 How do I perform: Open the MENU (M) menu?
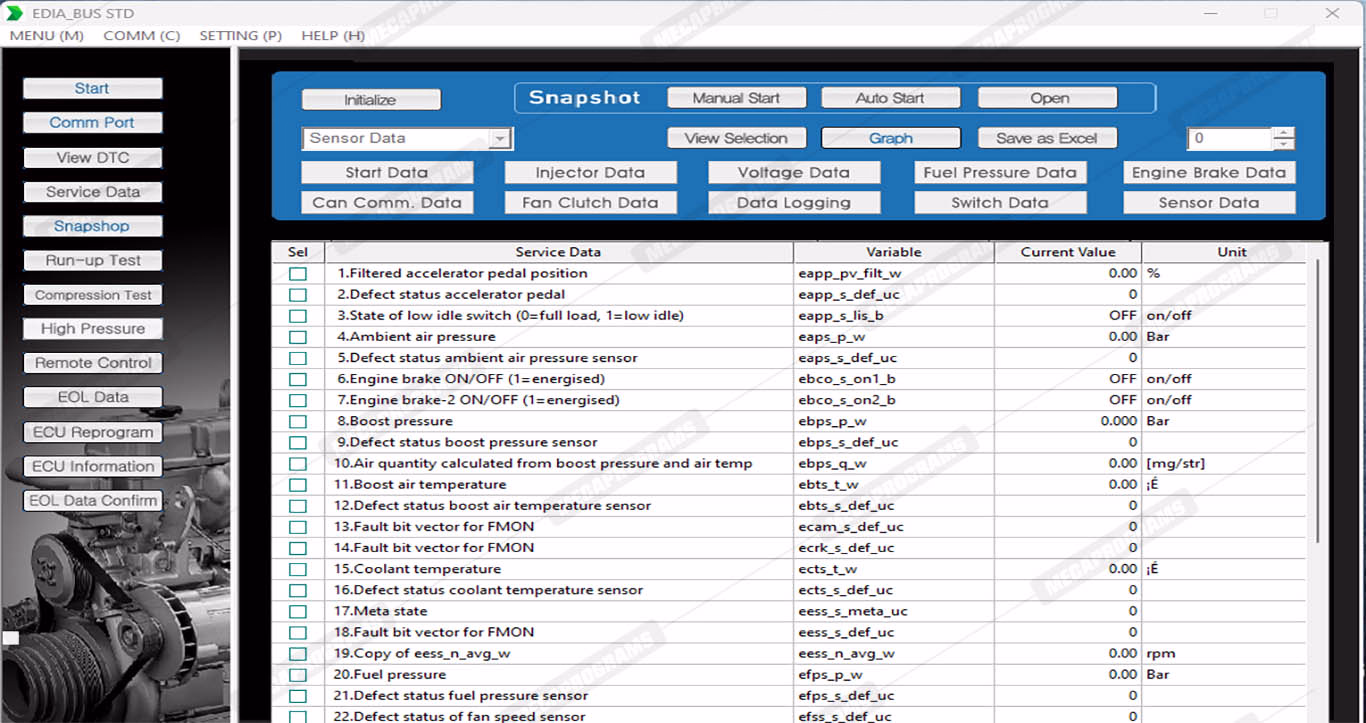[x=46, y=35]
